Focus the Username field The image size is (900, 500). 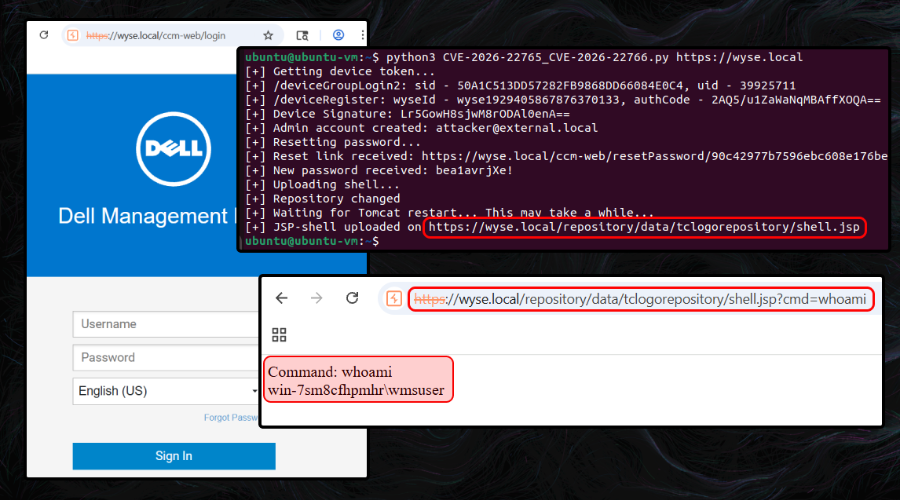pyautogui.click(x=166, y=324)
